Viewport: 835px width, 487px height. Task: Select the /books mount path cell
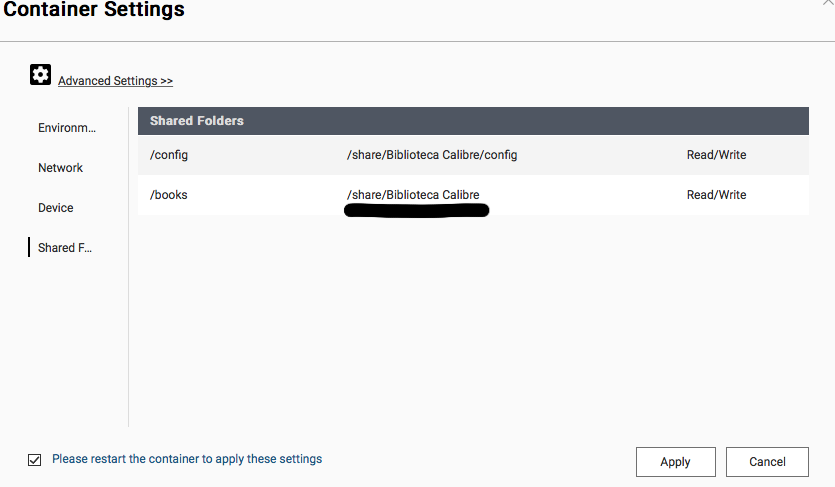(x=169, y=195)
